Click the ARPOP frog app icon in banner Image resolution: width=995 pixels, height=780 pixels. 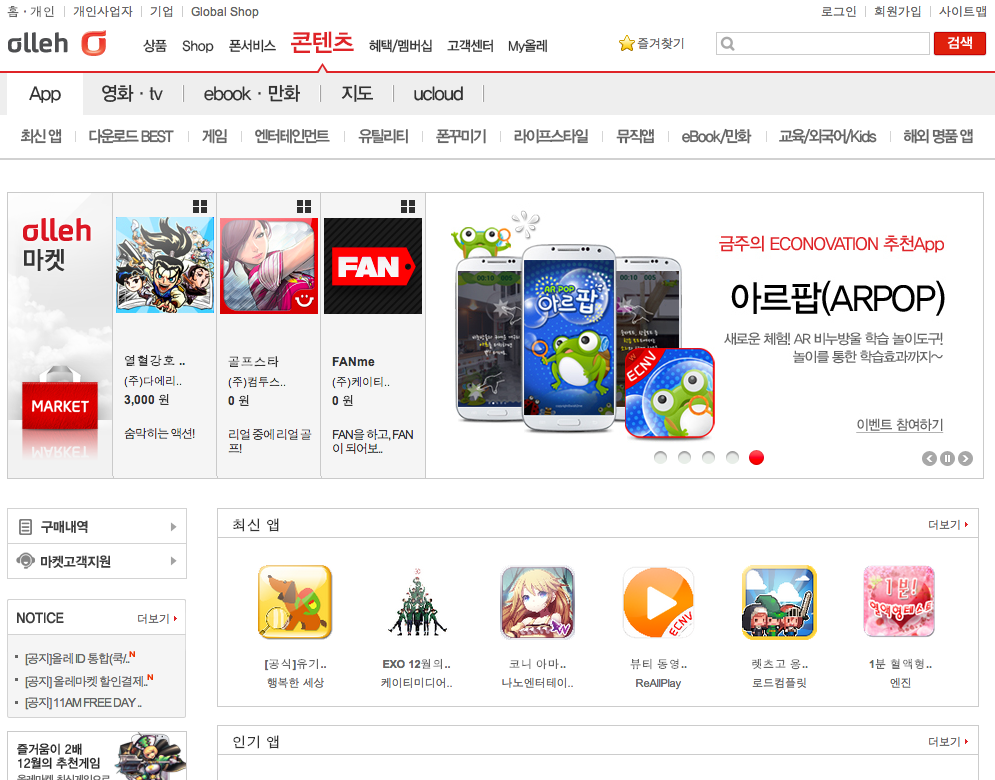tap(669, 393)
